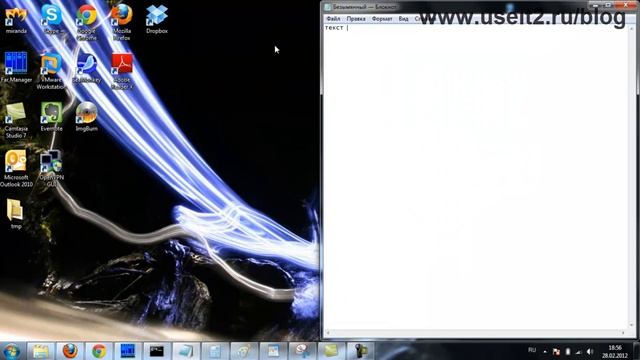
Task: Switch to Notepad in the taskbar
Action: coord(186,351)
